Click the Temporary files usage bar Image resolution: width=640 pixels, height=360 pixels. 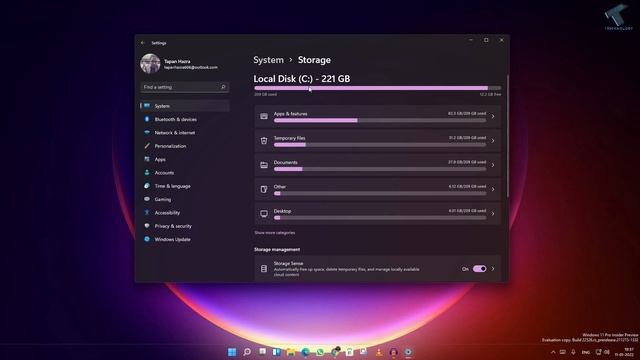(x=380, y=144)
